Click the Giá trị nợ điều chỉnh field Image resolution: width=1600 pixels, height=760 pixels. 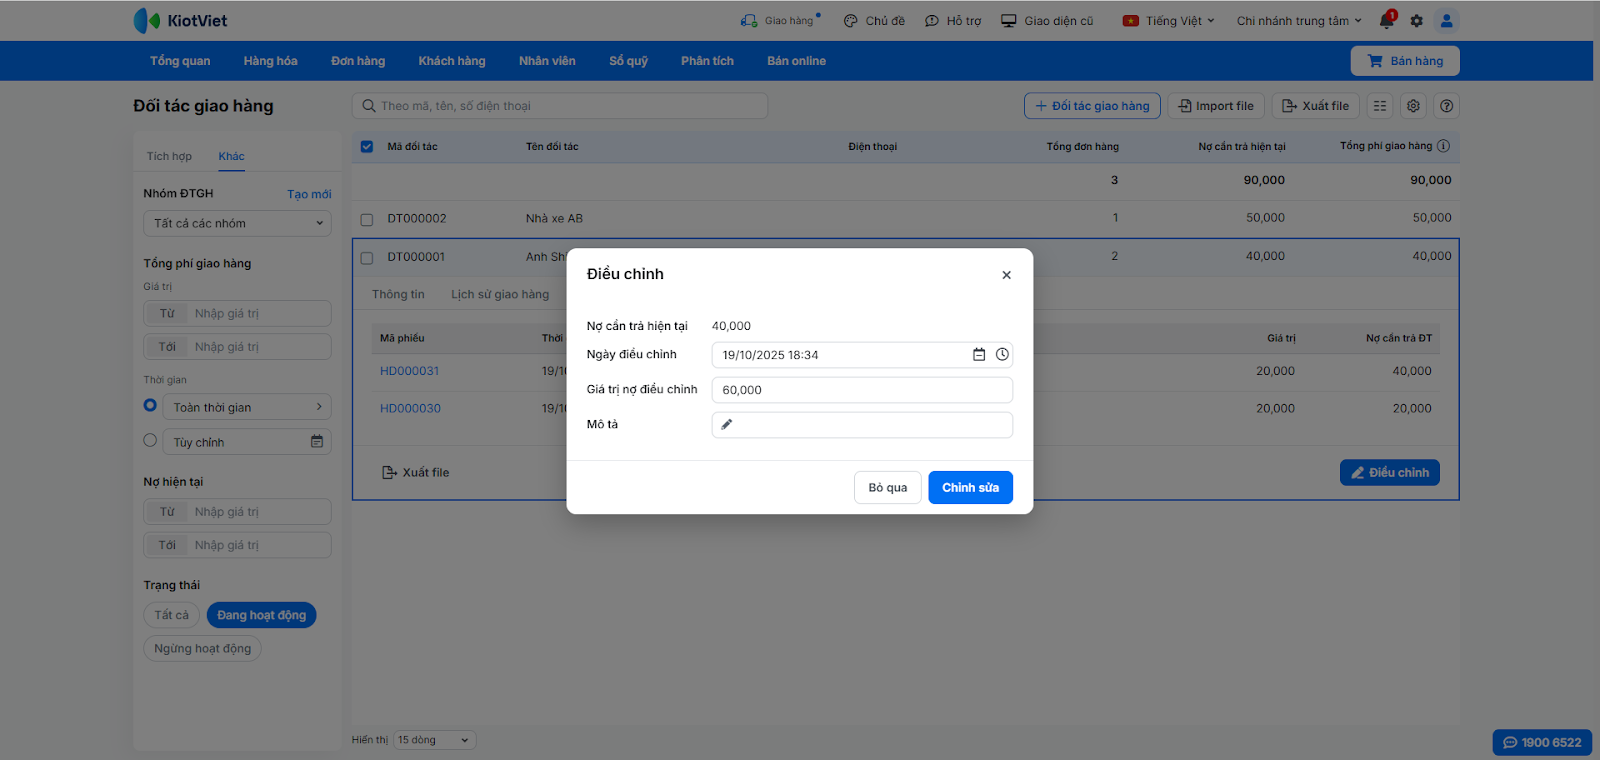(x=862, y=390)
